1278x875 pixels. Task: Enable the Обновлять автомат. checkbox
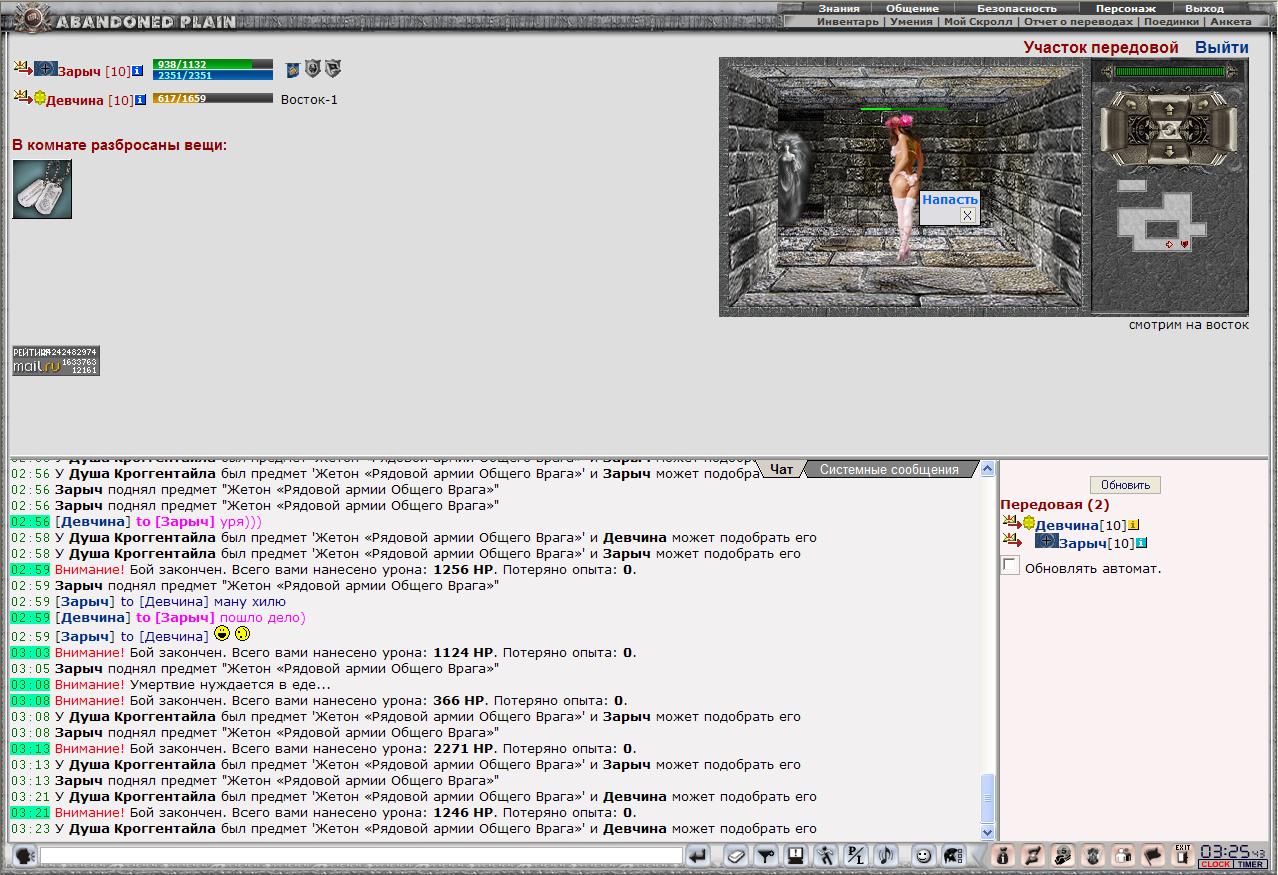[x=1011, y=566]
